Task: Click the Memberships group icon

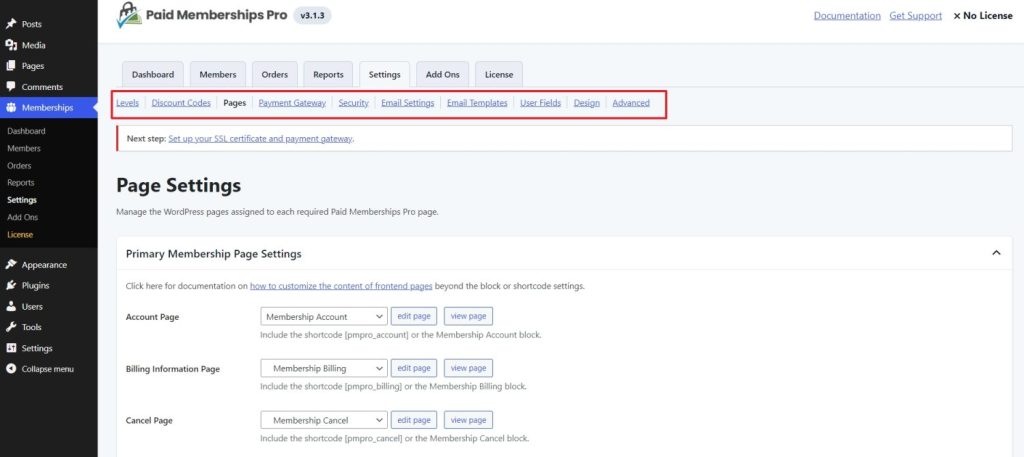Action: click(10, 108)
